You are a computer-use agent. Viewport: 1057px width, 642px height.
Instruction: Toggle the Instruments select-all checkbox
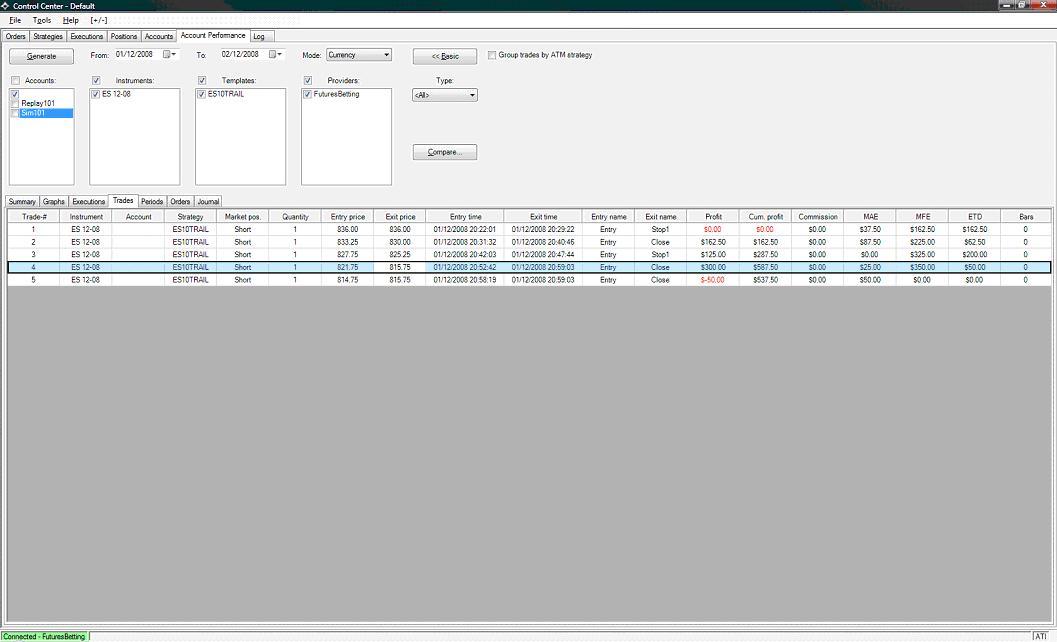(96, 80)
